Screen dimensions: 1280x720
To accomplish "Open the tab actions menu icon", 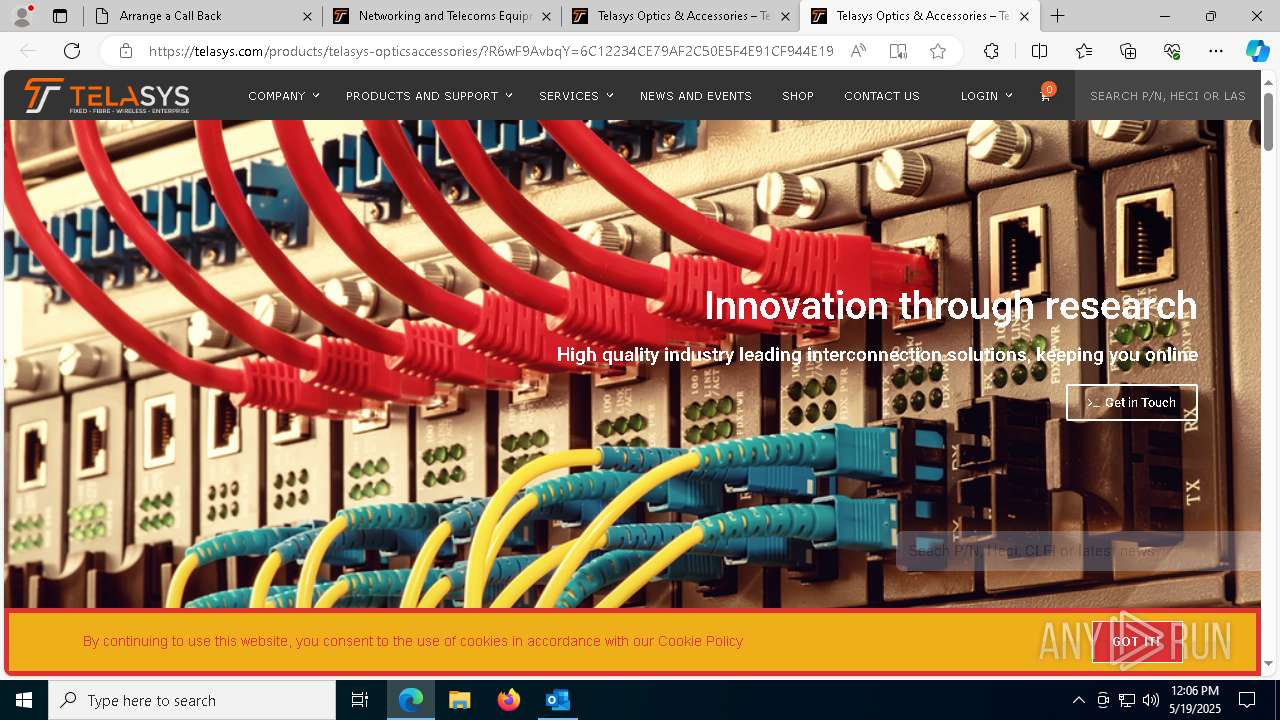I will [60, 16].
